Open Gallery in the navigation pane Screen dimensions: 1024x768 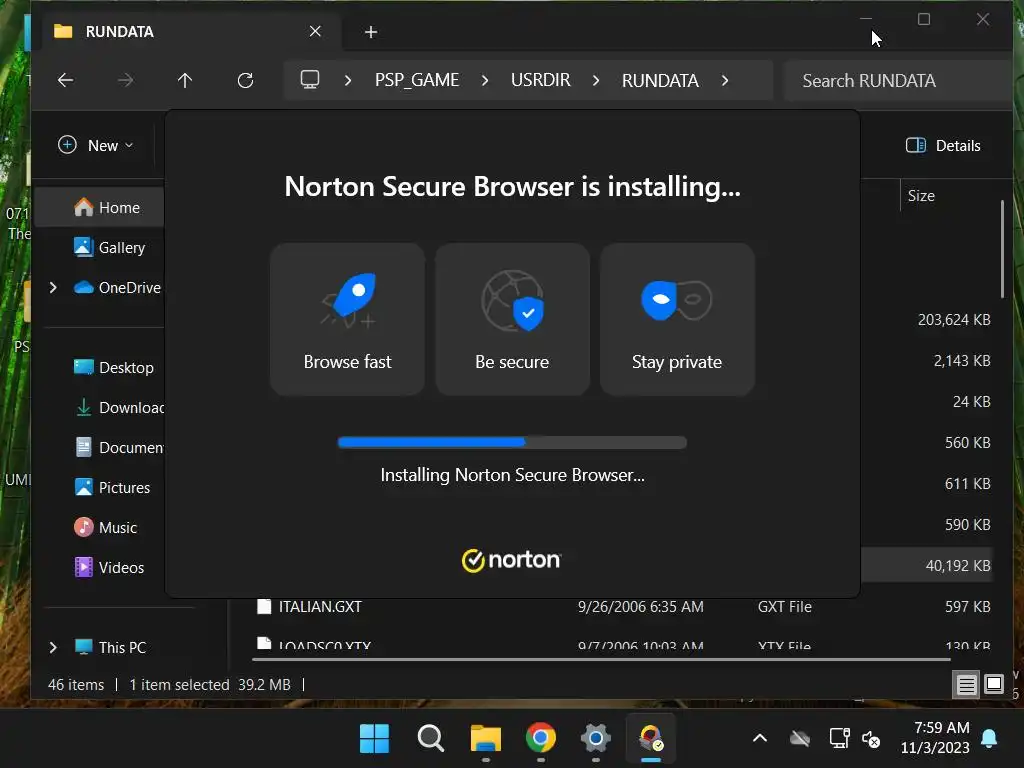coord(109,248)
